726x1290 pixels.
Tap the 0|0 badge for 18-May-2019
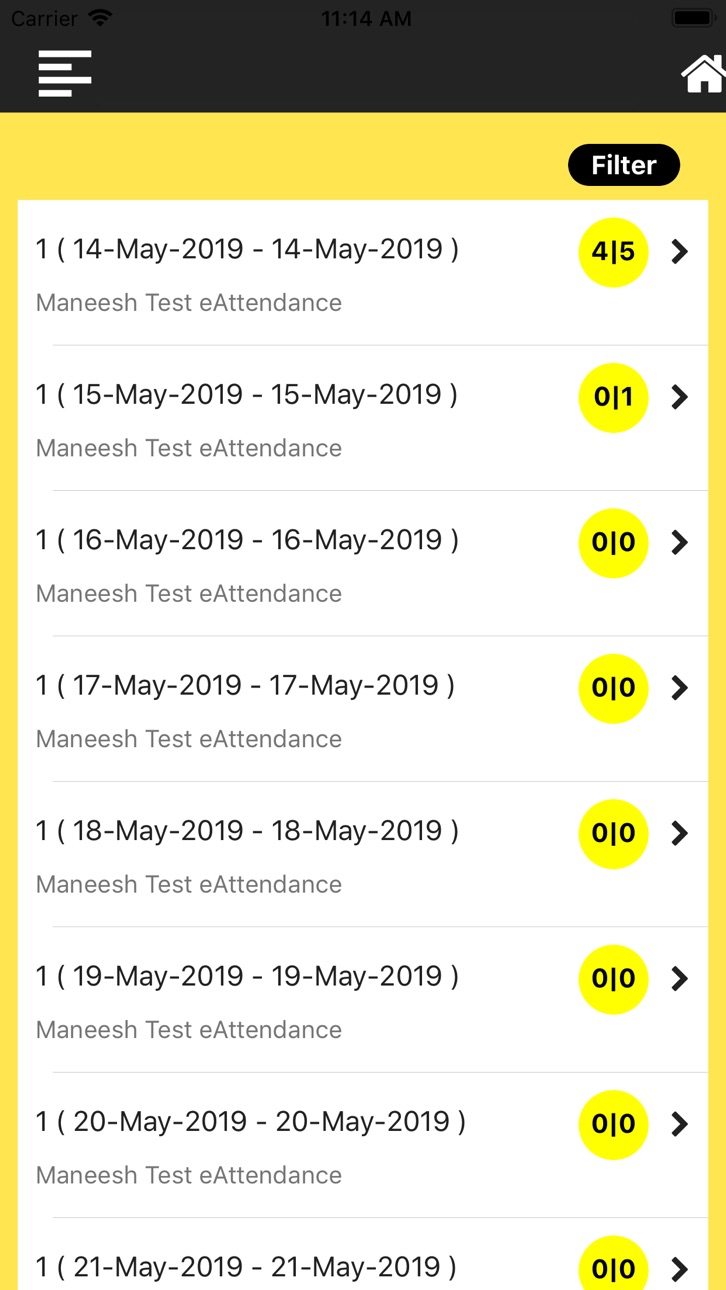point(613,833)
